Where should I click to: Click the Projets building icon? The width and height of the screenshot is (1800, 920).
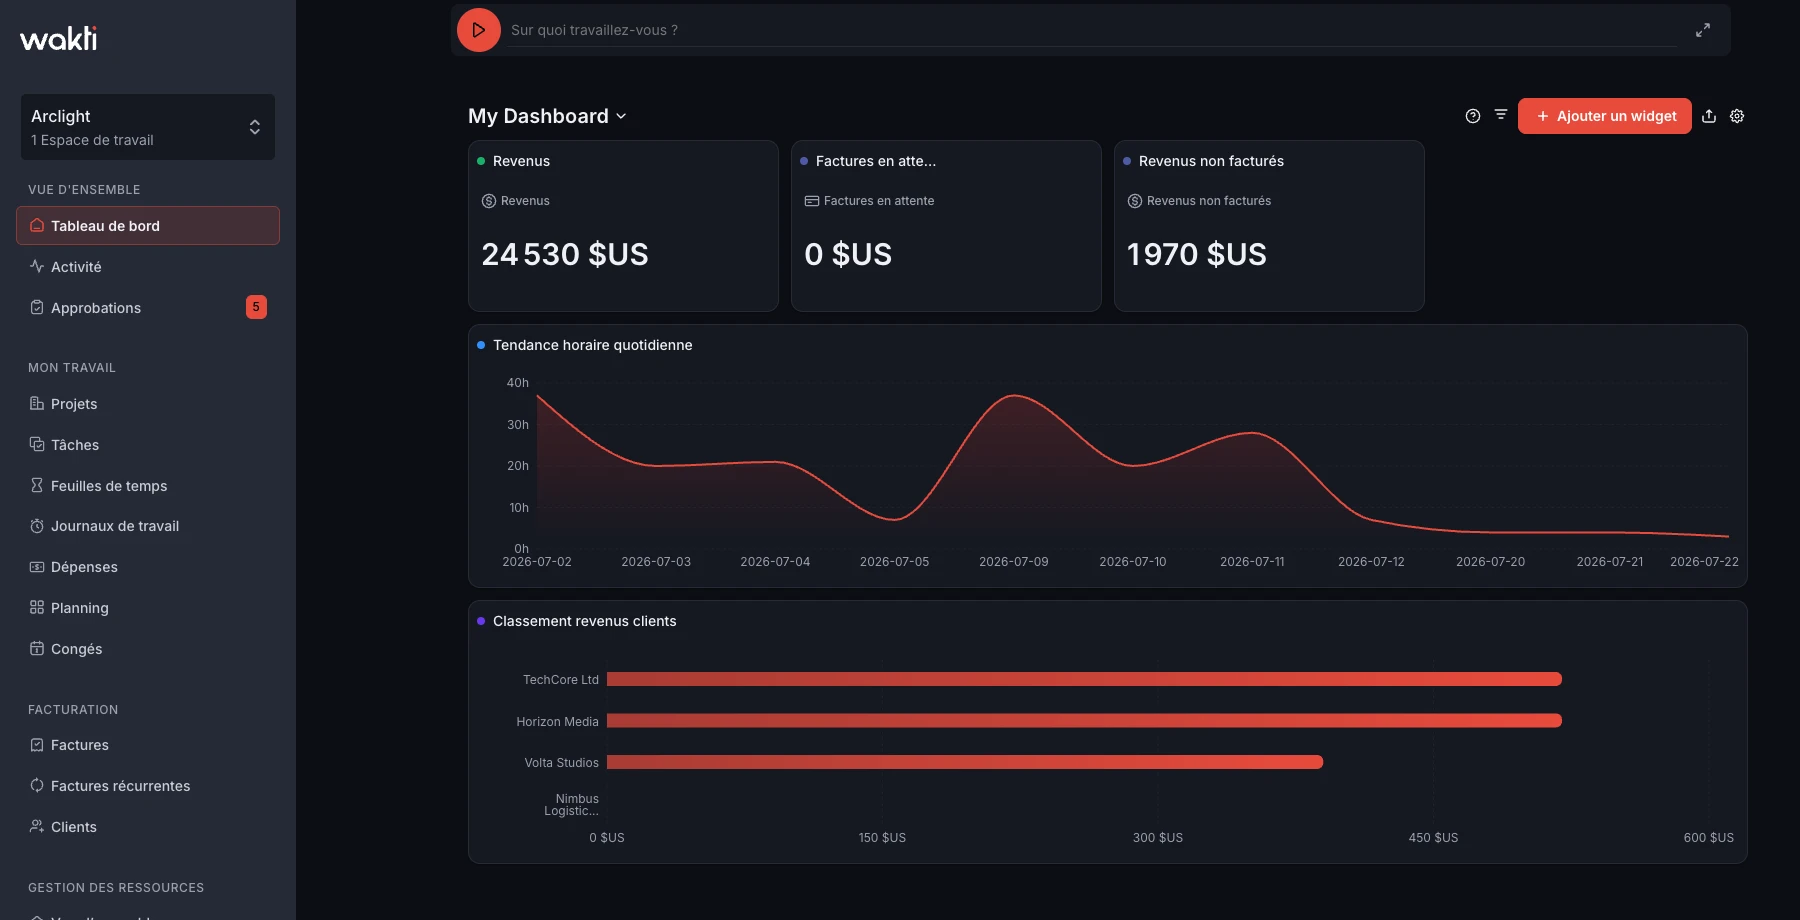click(37, 403)
